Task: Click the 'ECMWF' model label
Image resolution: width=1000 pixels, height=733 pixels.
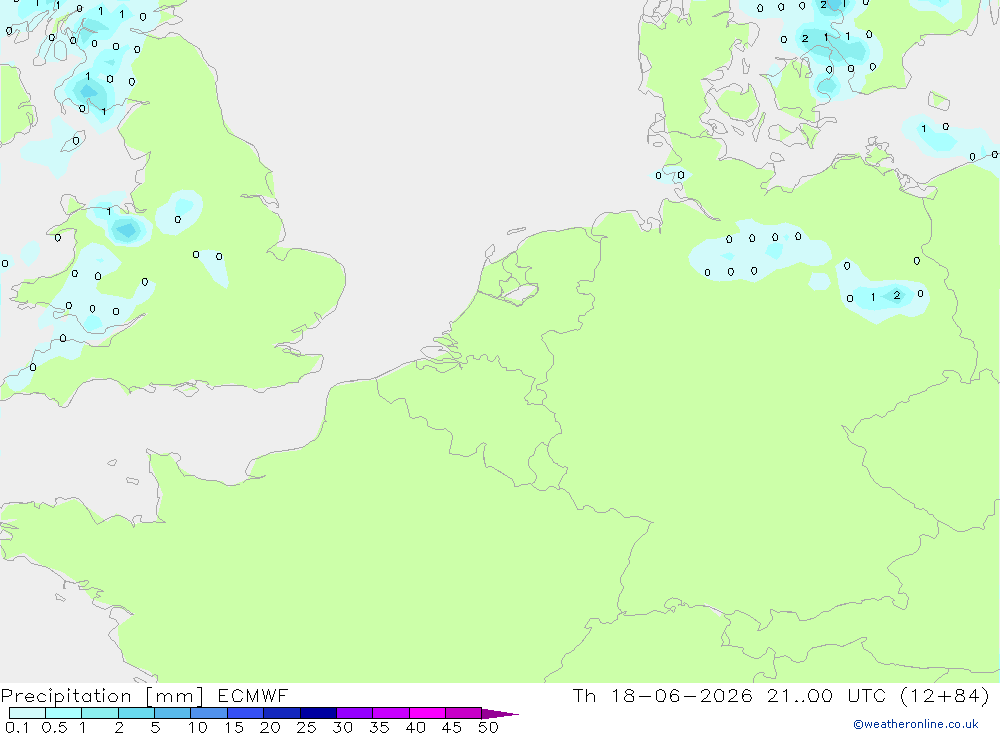Action: [253, 696]
